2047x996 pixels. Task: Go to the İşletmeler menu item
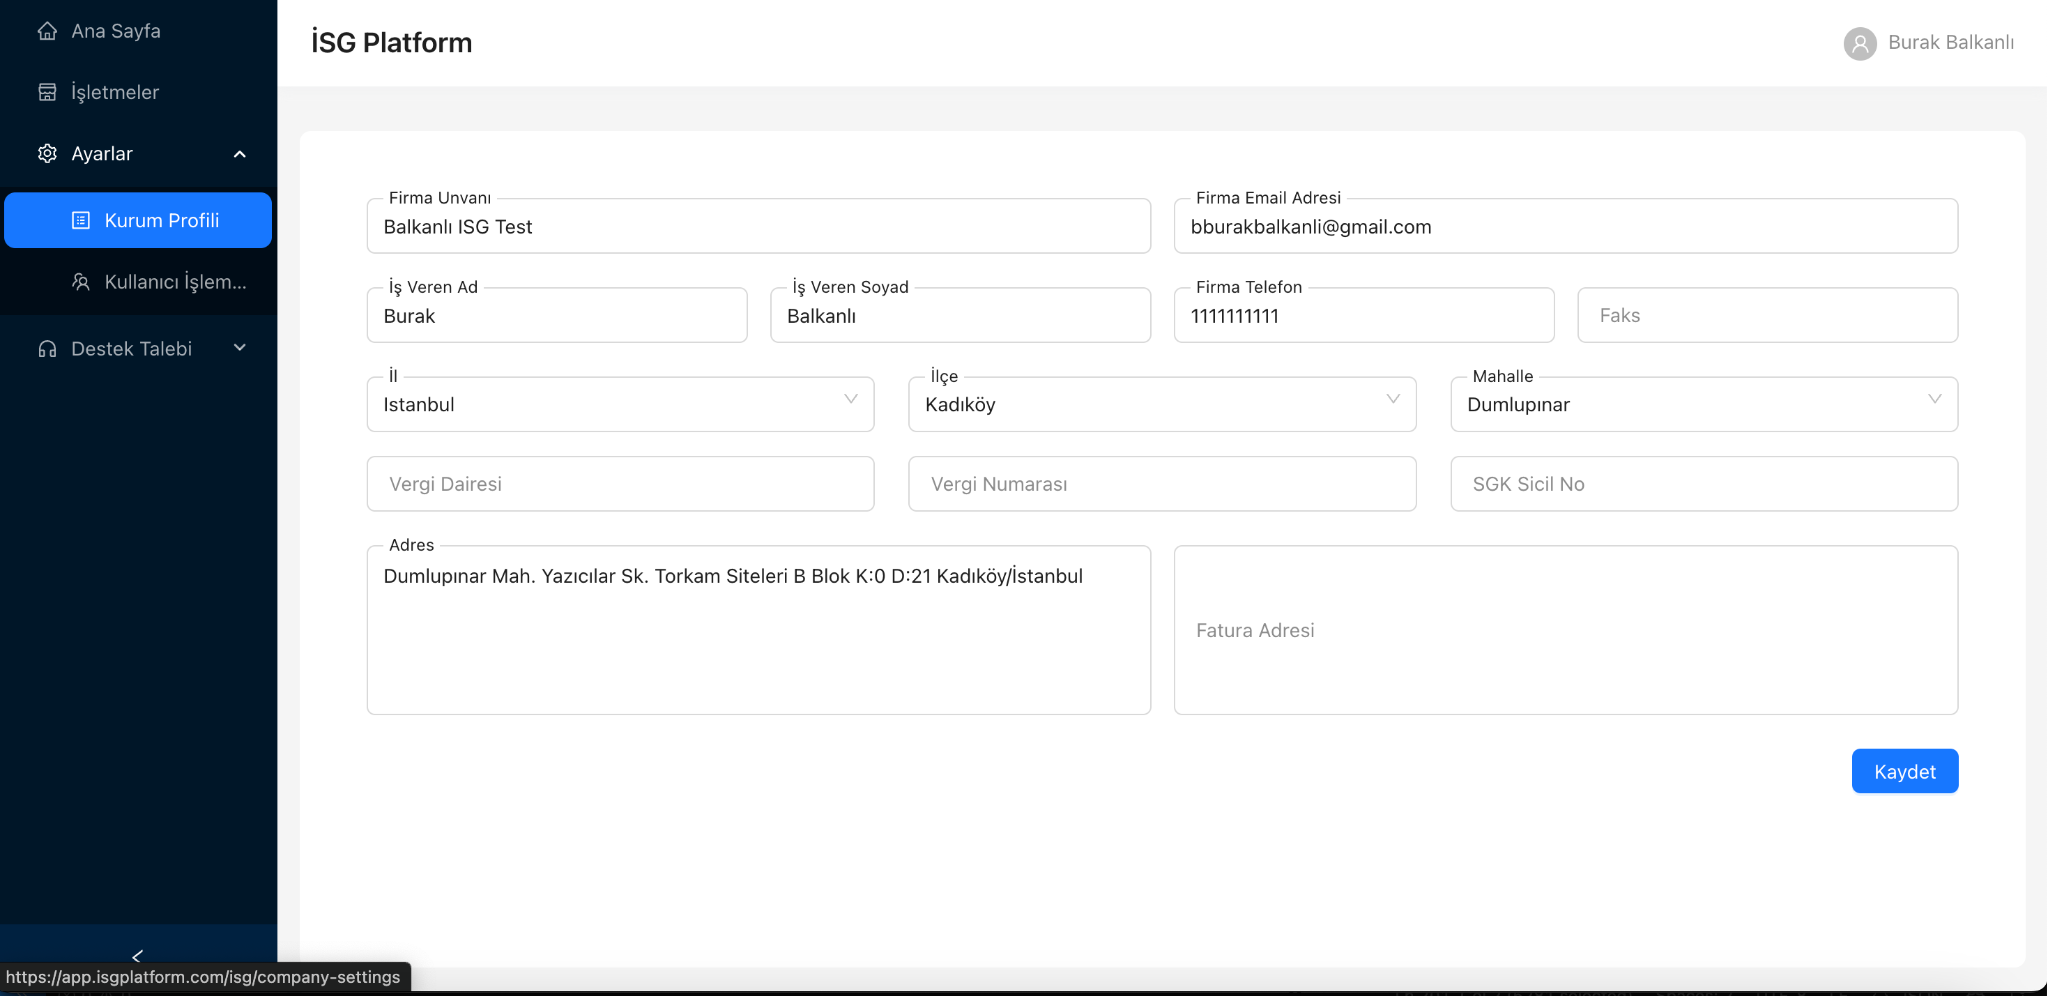click(x=115, y=92)
